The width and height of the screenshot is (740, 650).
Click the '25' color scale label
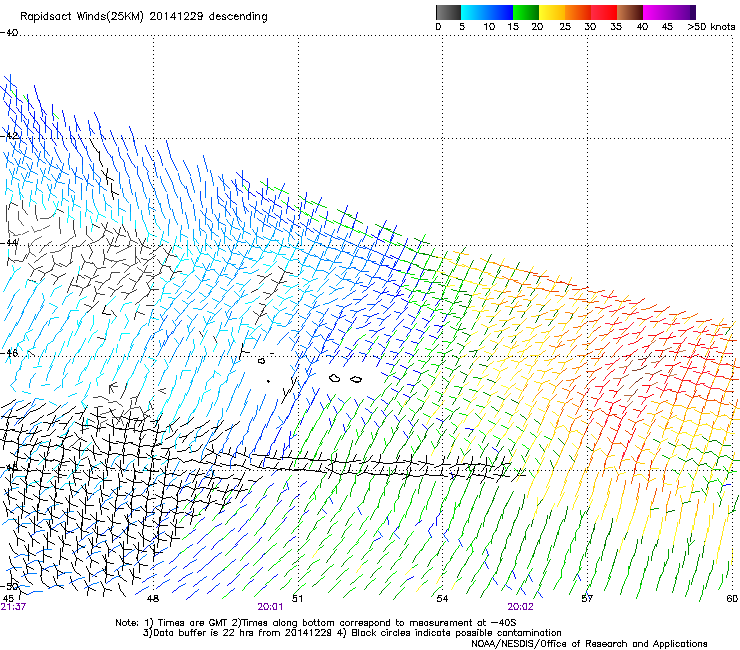tap(565, 27)
